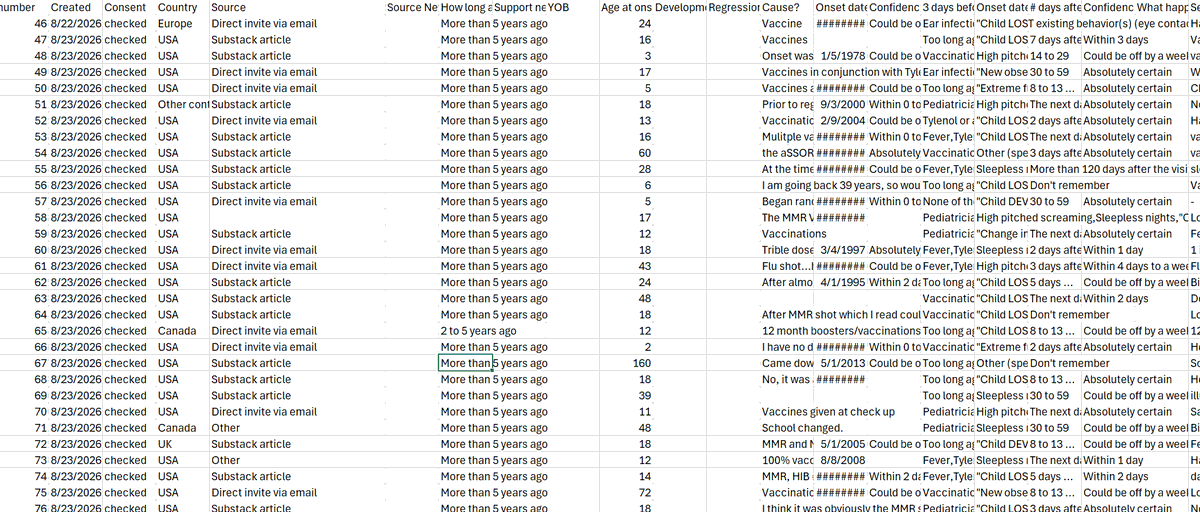Image resolution: width=1200 pixels, height=512 pixels.
Task: Click the "Other cont" country cell in row 51
Action: click(181, 105)
